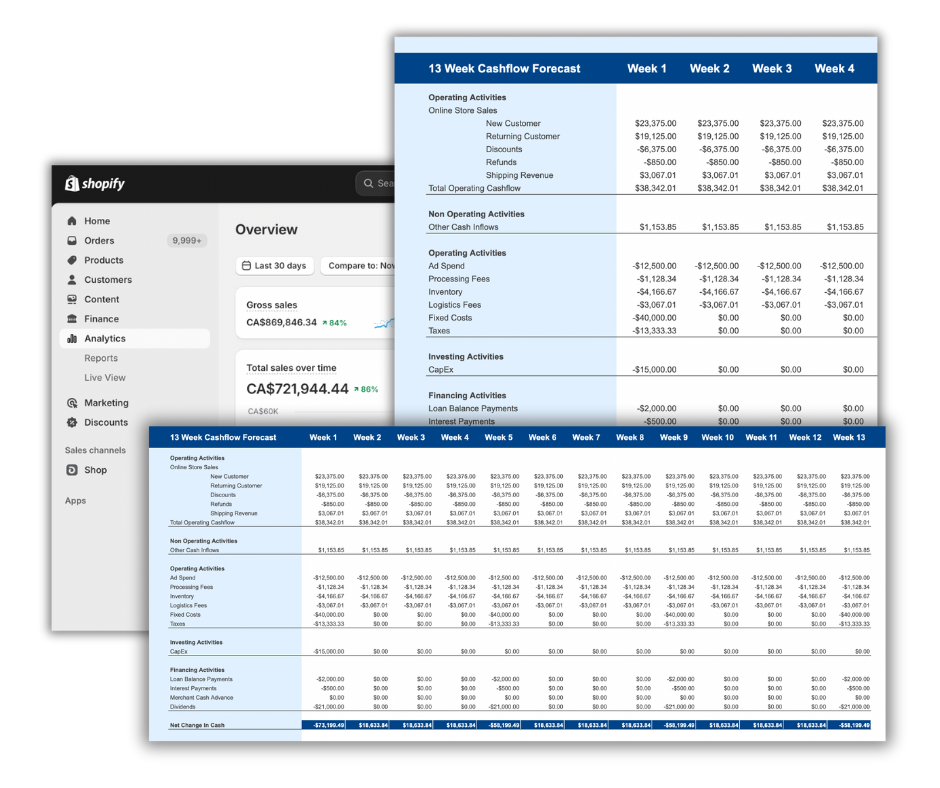The image size is (940, 788).
Task: Select the Analytics bar-chart icon
Action: 71,338
